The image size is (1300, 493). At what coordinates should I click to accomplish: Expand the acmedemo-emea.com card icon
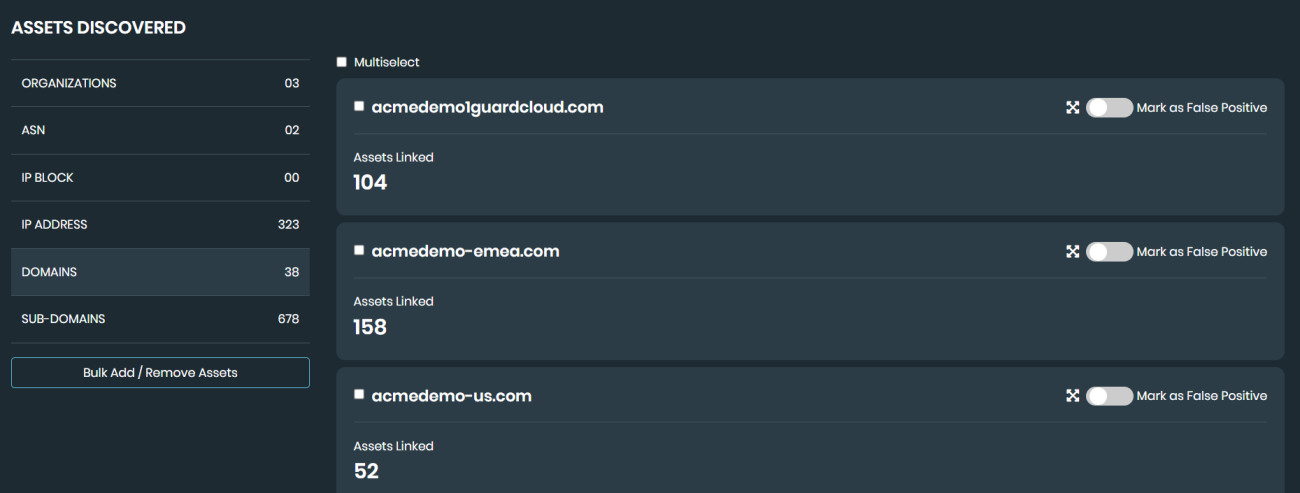click(1072, 252)
